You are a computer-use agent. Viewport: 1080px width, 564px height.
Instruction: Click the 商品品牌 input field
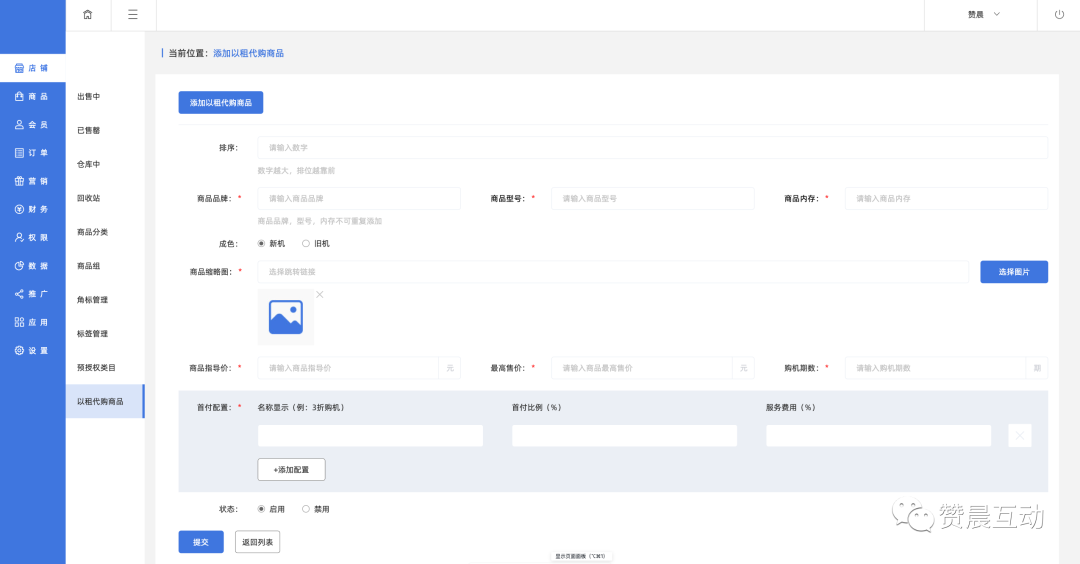[x=359, y=198]
